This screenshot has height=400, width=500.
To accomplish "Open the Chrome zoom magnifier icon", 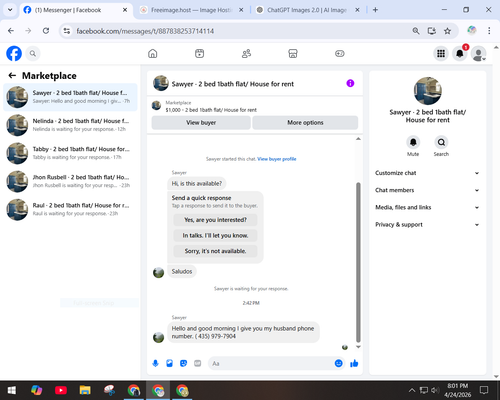I will coord(416,31).
